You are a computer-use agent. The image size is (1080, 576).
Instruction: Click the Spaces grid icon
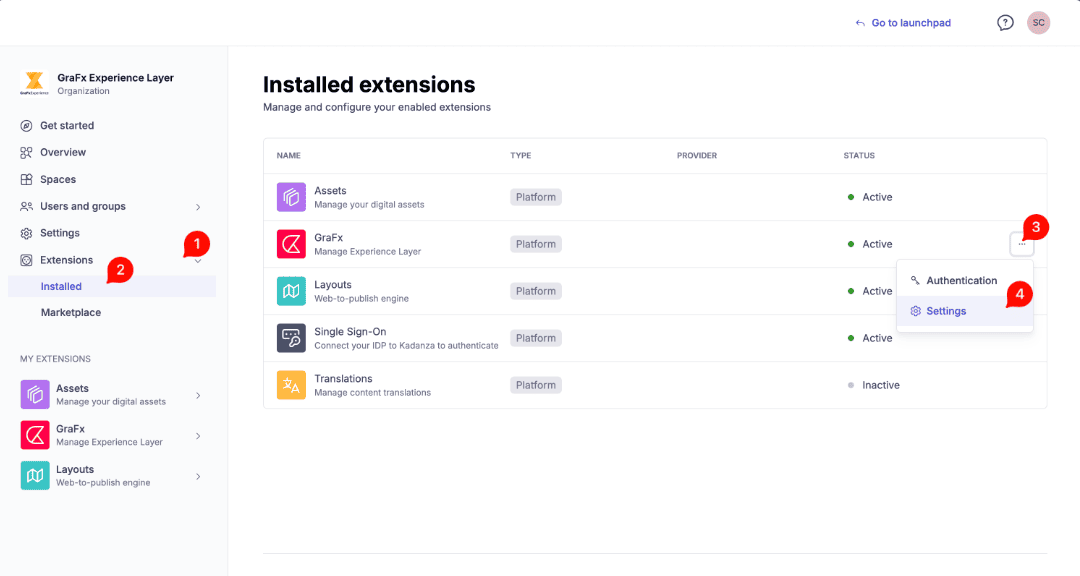[26, 179]
